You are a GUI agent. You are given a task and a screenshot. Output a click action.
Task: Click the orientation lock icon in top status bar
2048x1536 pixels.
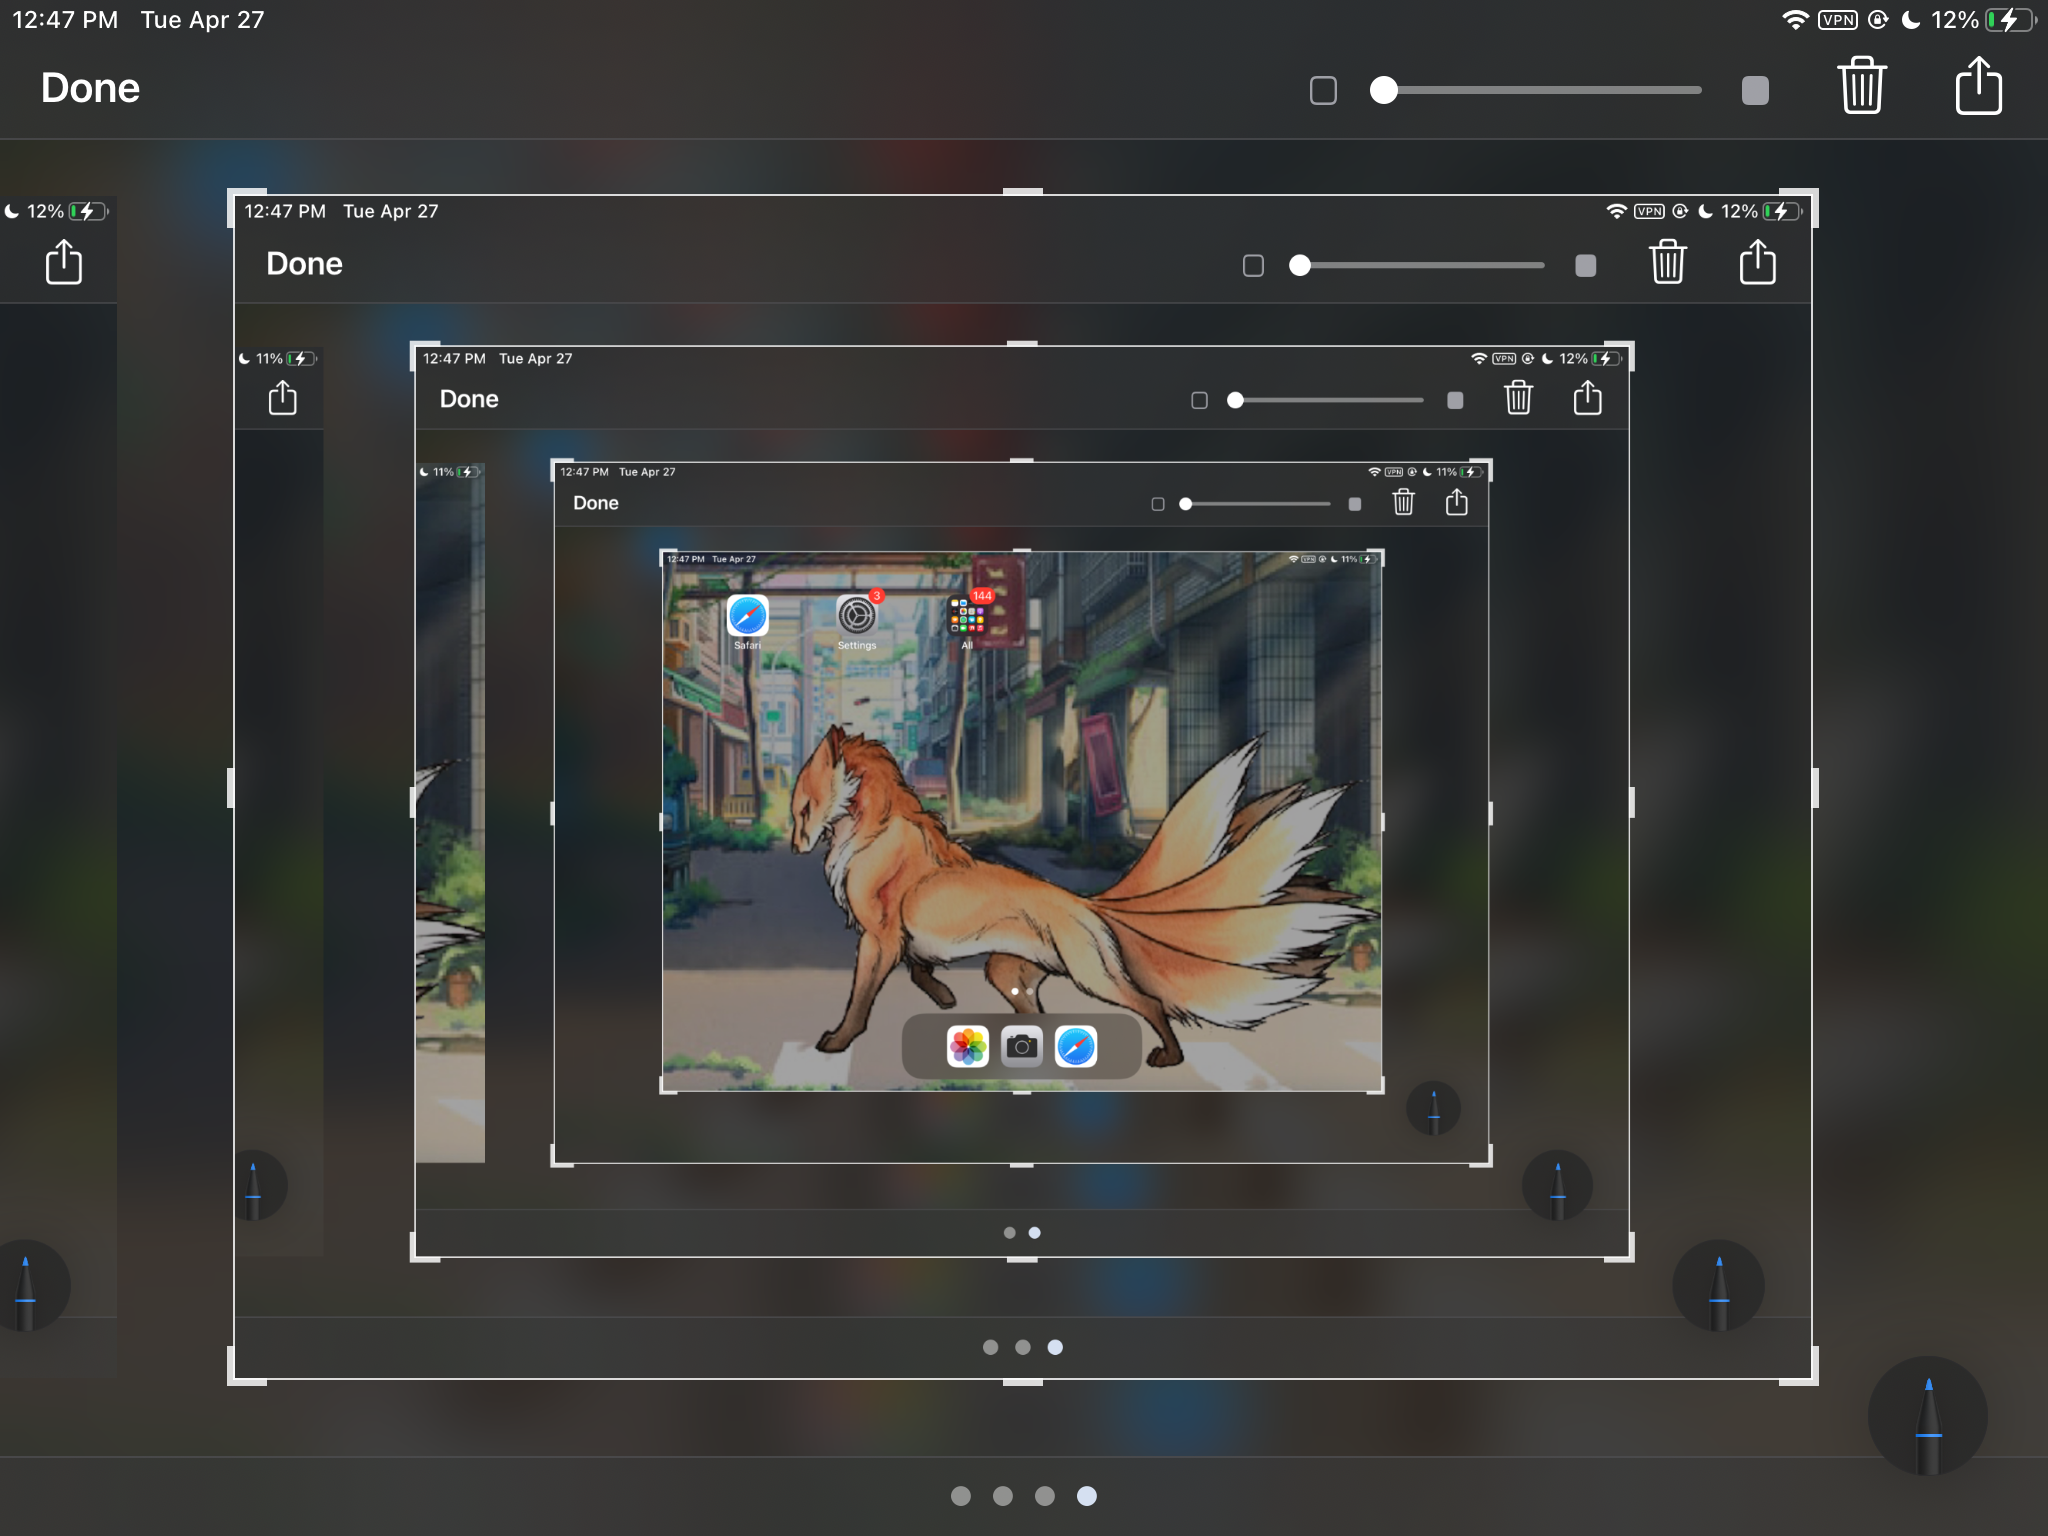(1878, 20)
